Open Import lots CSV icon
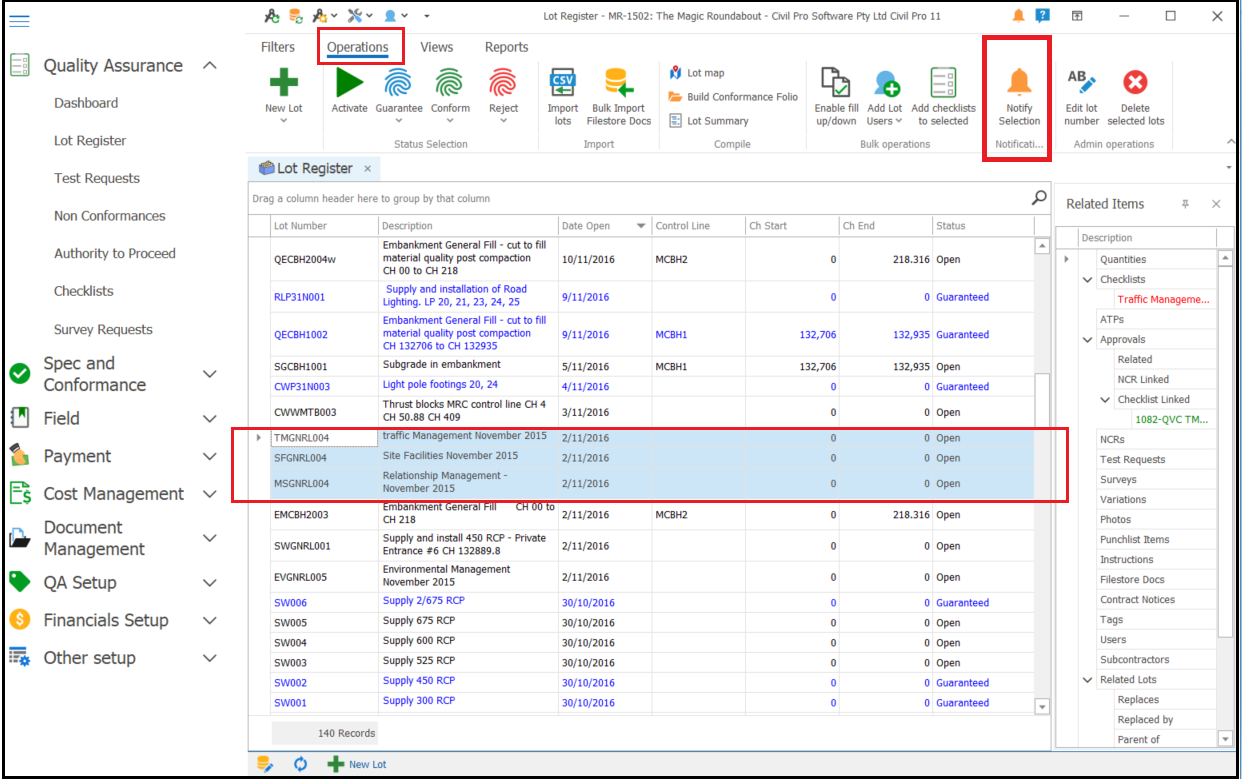 563,82
